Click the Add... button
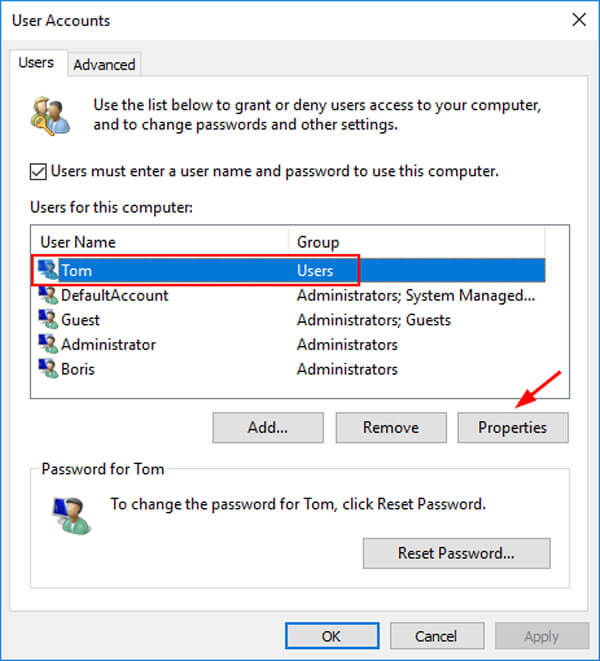 click(x=268, y=427)
